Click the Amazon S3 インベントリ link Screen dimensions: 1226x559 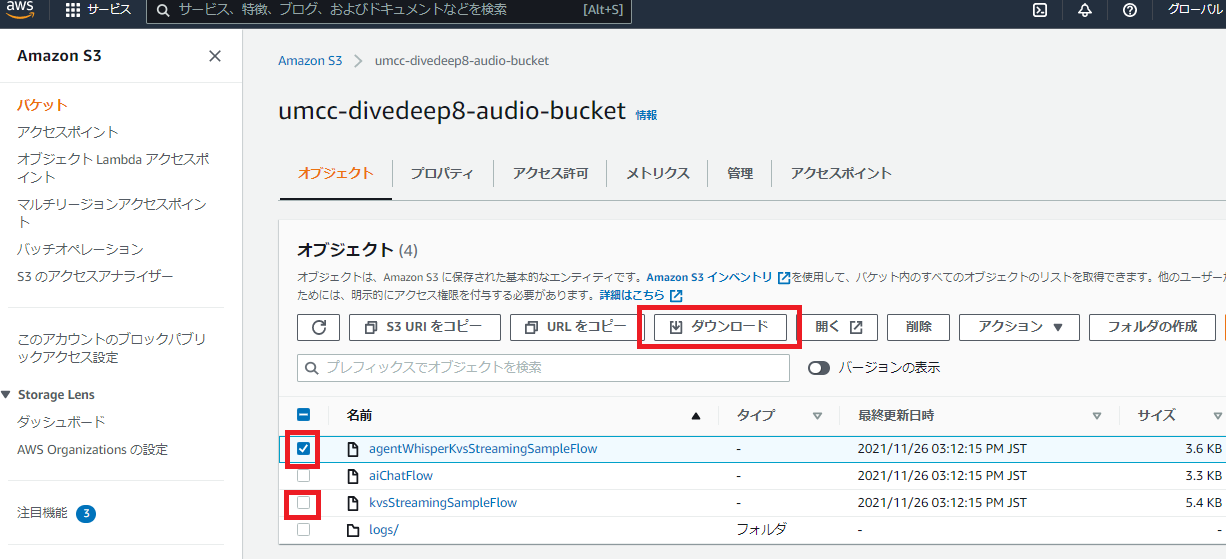pyautogui.click(x=709, y=277)
